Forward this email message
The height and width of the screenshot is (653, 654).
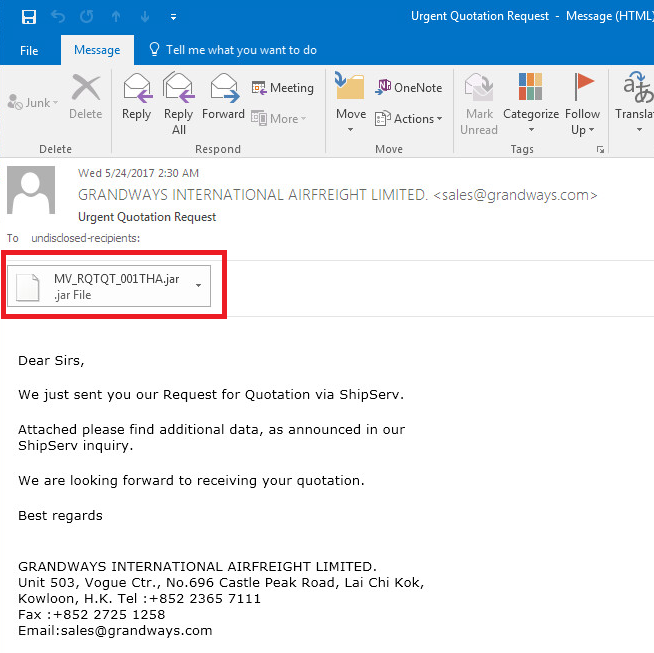pos(223,97)
